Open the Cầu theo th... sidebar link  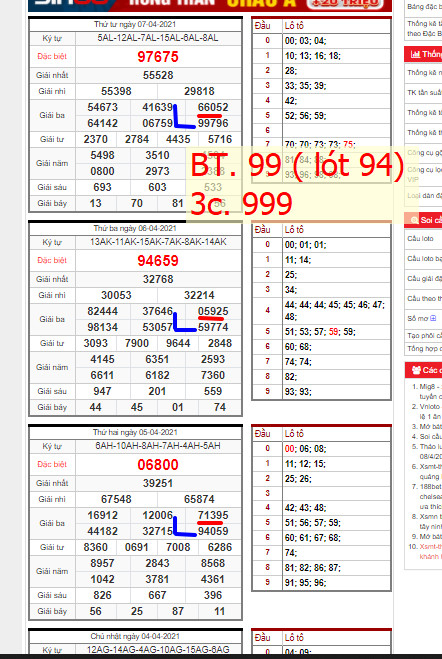[424, 298]
